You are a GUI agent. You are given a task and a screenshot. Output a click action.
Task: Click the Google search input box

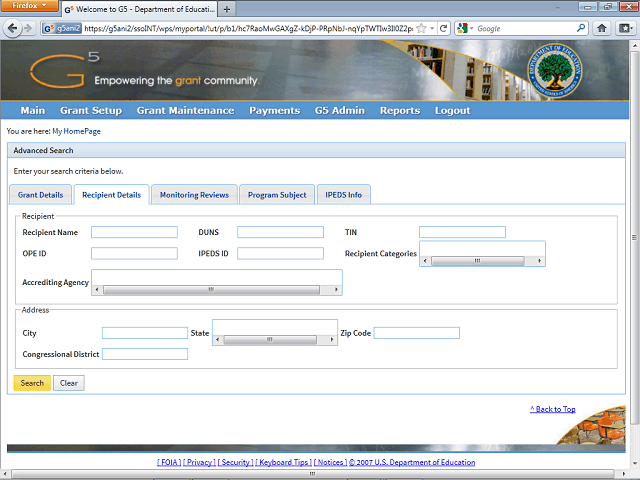(x=525, y=28)
